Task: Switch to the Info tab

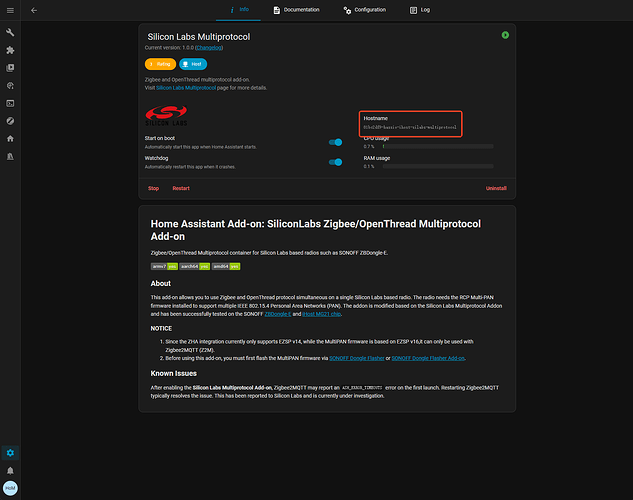Action: click(x=239, y=10)
